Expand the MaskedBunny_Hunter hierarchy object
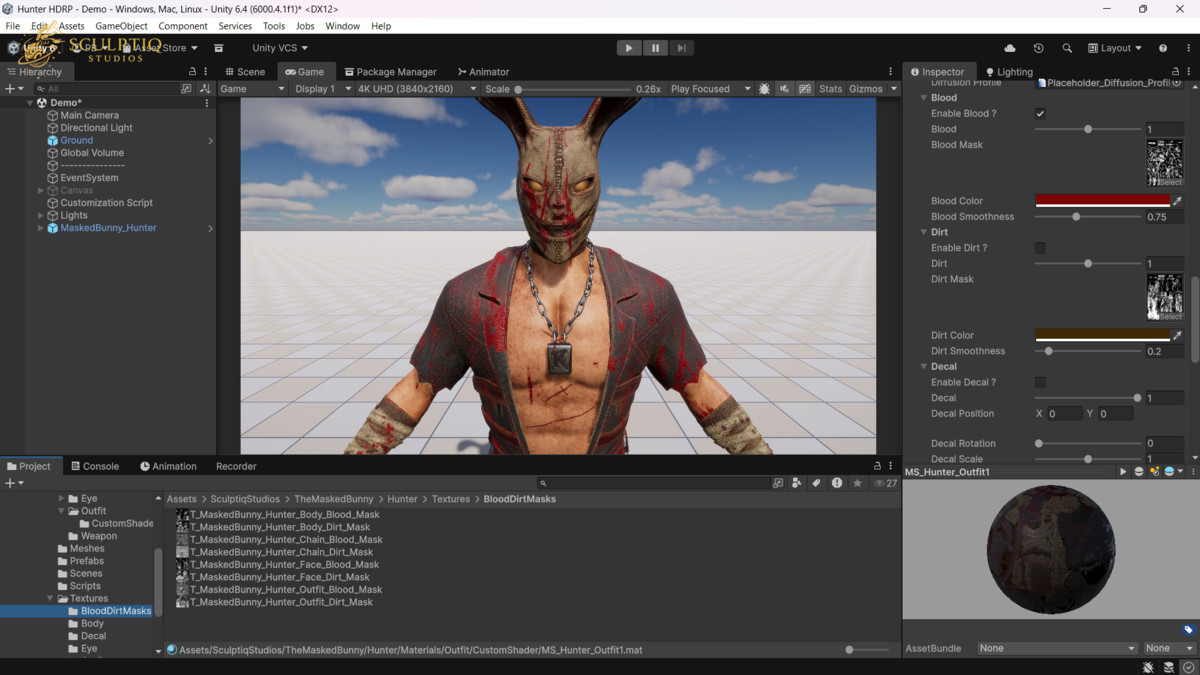The image size is (1200, 675). 41,228
